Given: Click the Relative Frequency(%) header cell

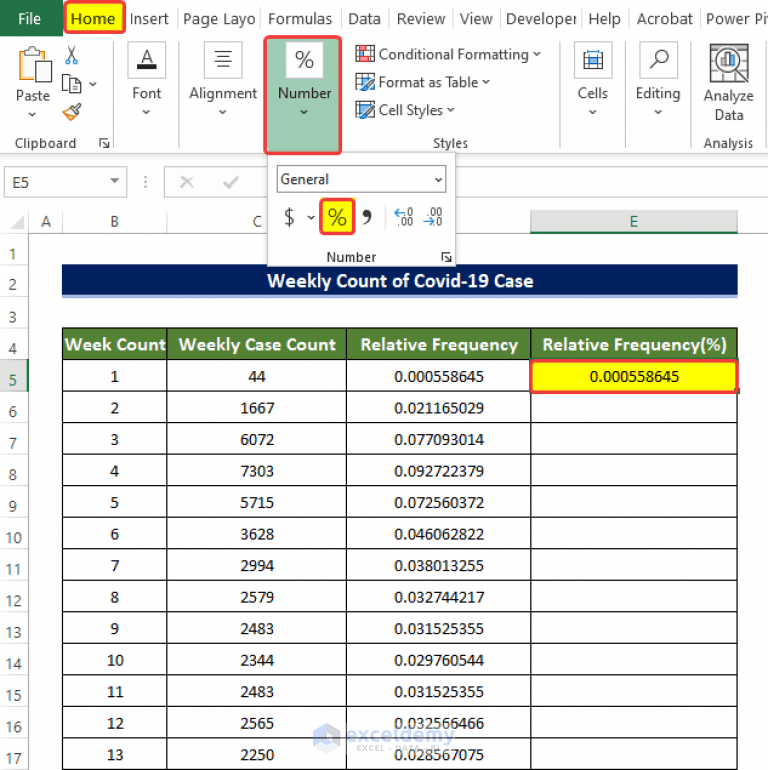Looking at the screenshot, I should [x=634, y=344].
